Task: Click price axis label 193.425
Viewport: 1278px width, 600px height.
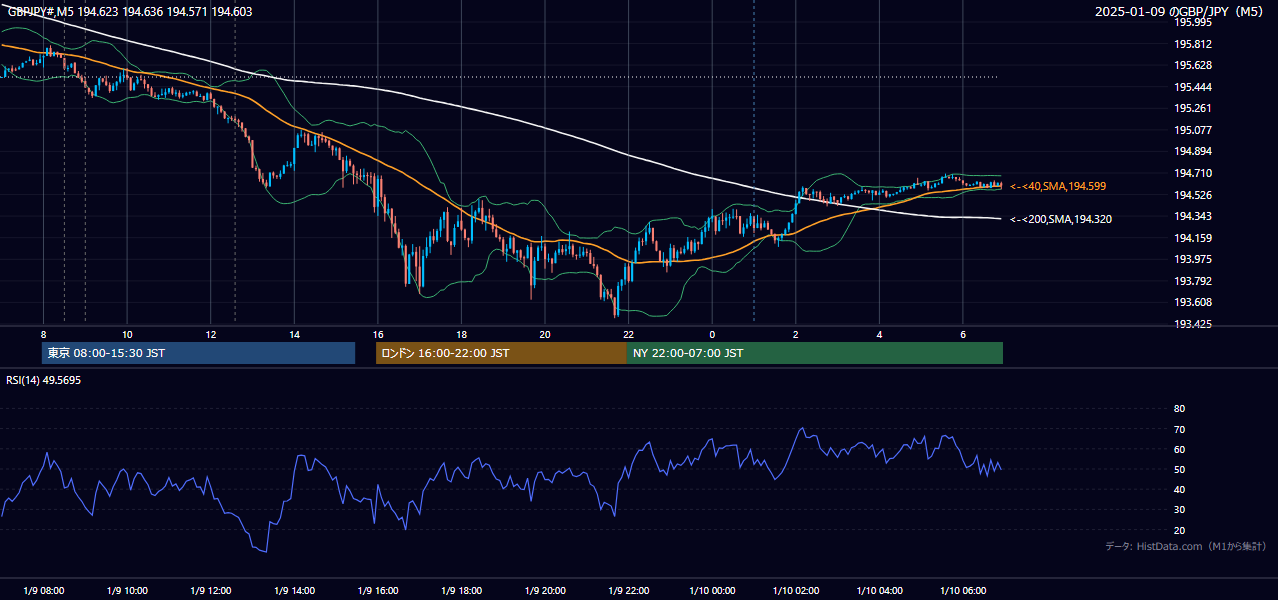Action: click(1193, 324)
